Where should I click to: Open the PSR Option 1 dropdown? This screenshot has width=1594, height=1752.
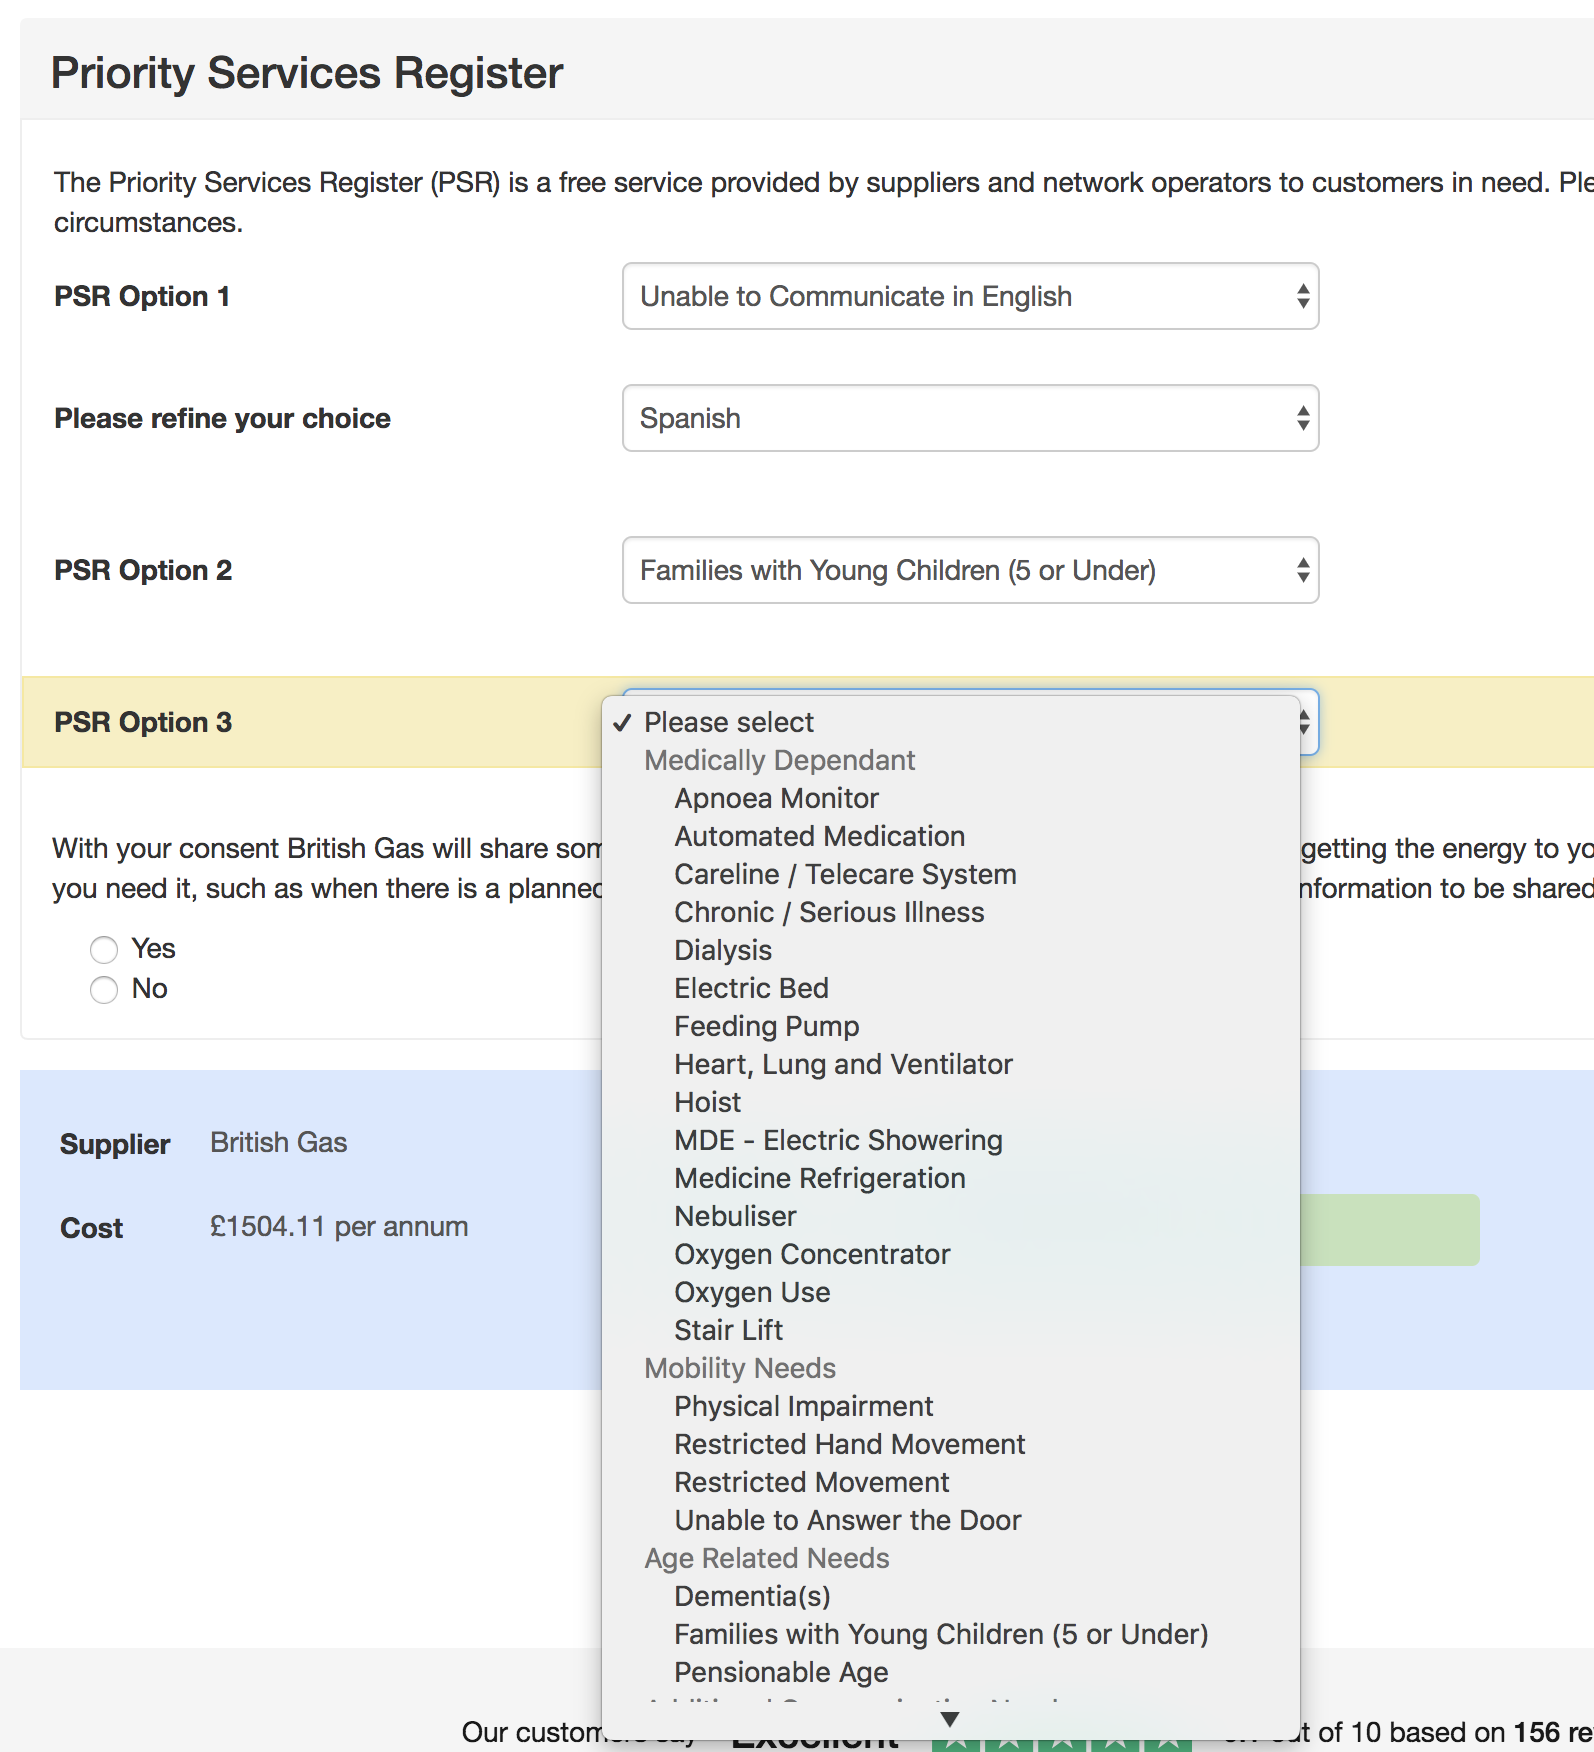970,296
